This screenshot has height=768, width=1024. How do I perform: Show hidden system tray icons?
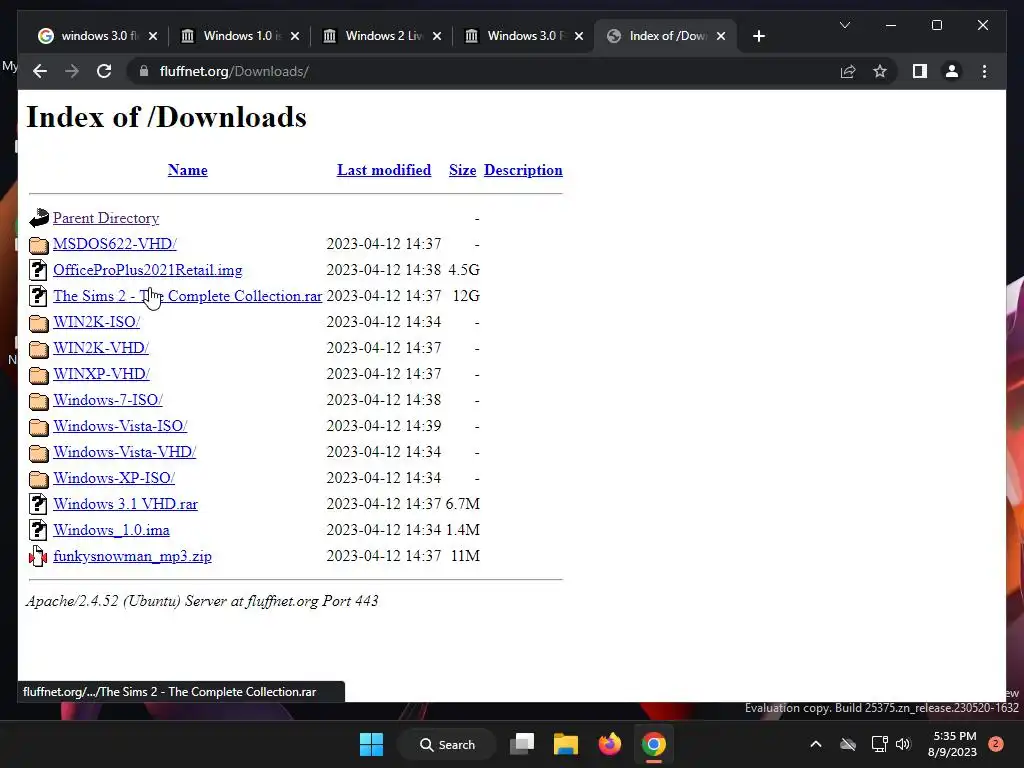[816, 744]
